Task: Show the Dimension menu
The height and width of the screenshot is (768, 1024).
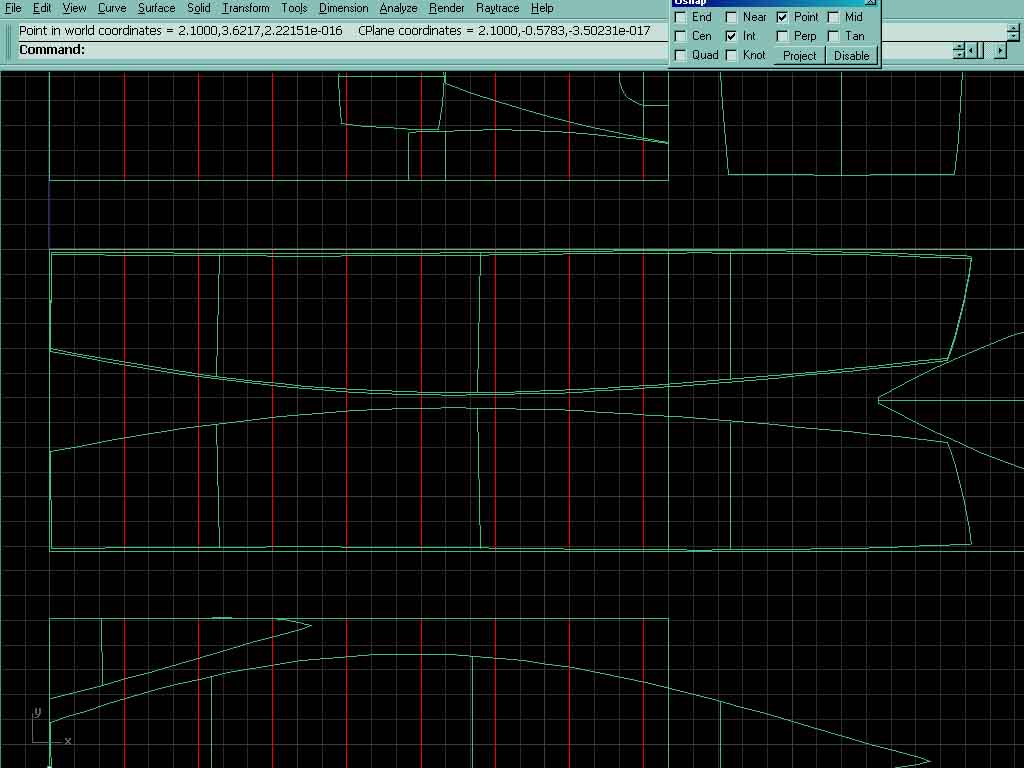Action: pos(343,8)
